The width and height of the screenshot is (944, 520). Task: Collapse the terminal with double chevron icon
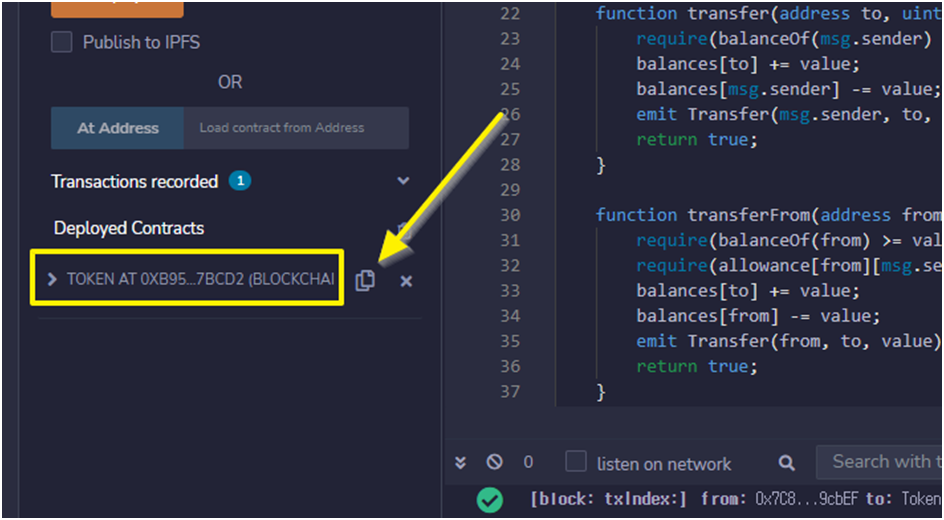pyautogui.click(x=461, y=462)
